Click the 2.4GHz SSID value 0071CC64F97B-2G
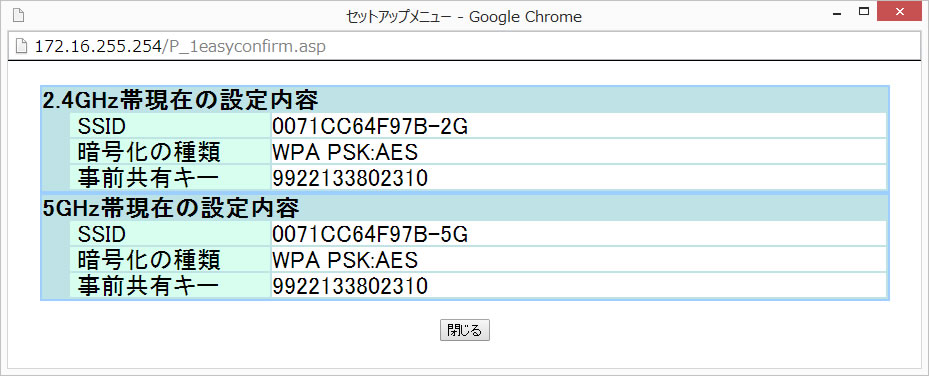929x376 pixels. click(x=370, y=127)
